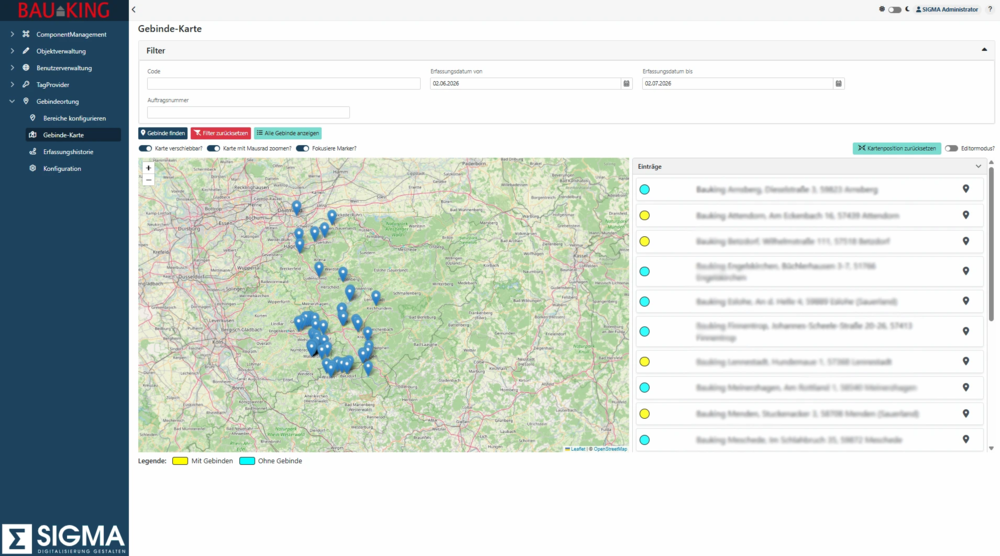Click the Einträge list scrollbar thumb
The image size is (1000, 556).
pos(991,244)
